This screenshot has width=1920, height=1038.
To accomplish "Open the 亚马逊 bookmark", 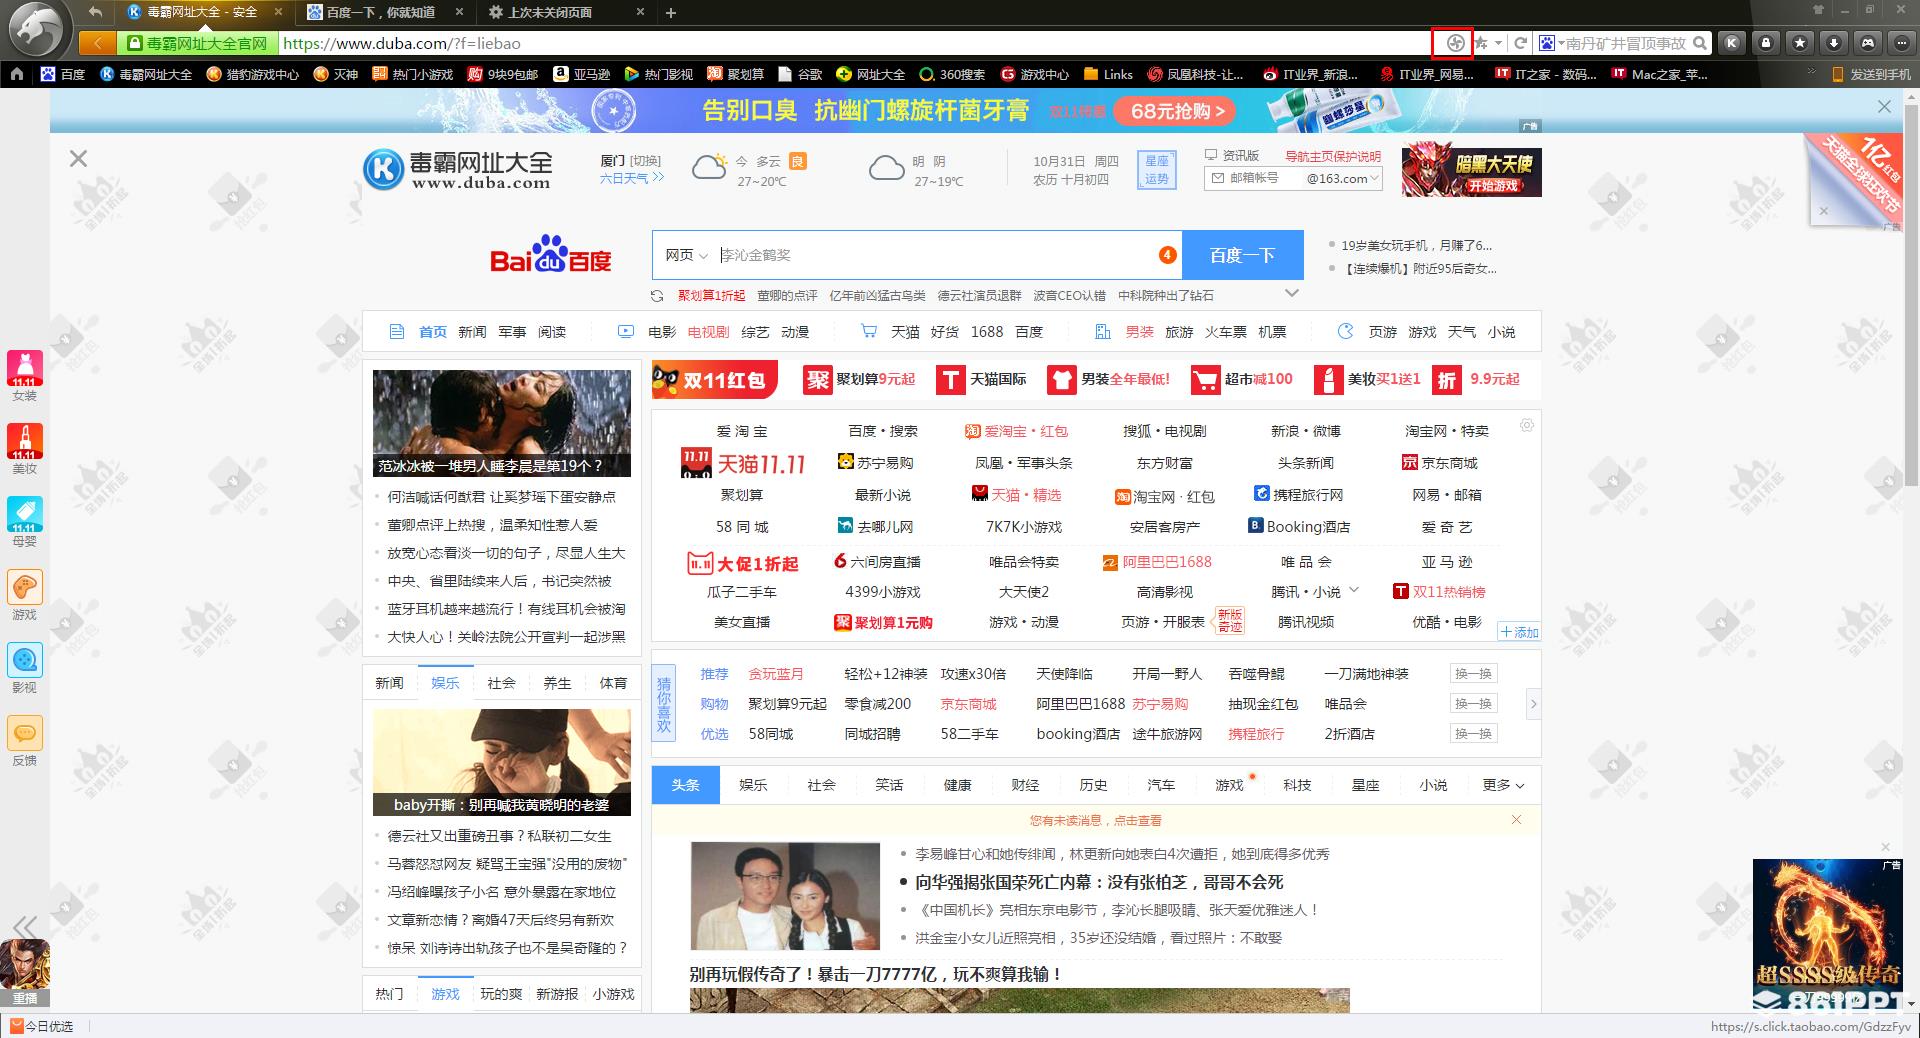I will 580,74.
